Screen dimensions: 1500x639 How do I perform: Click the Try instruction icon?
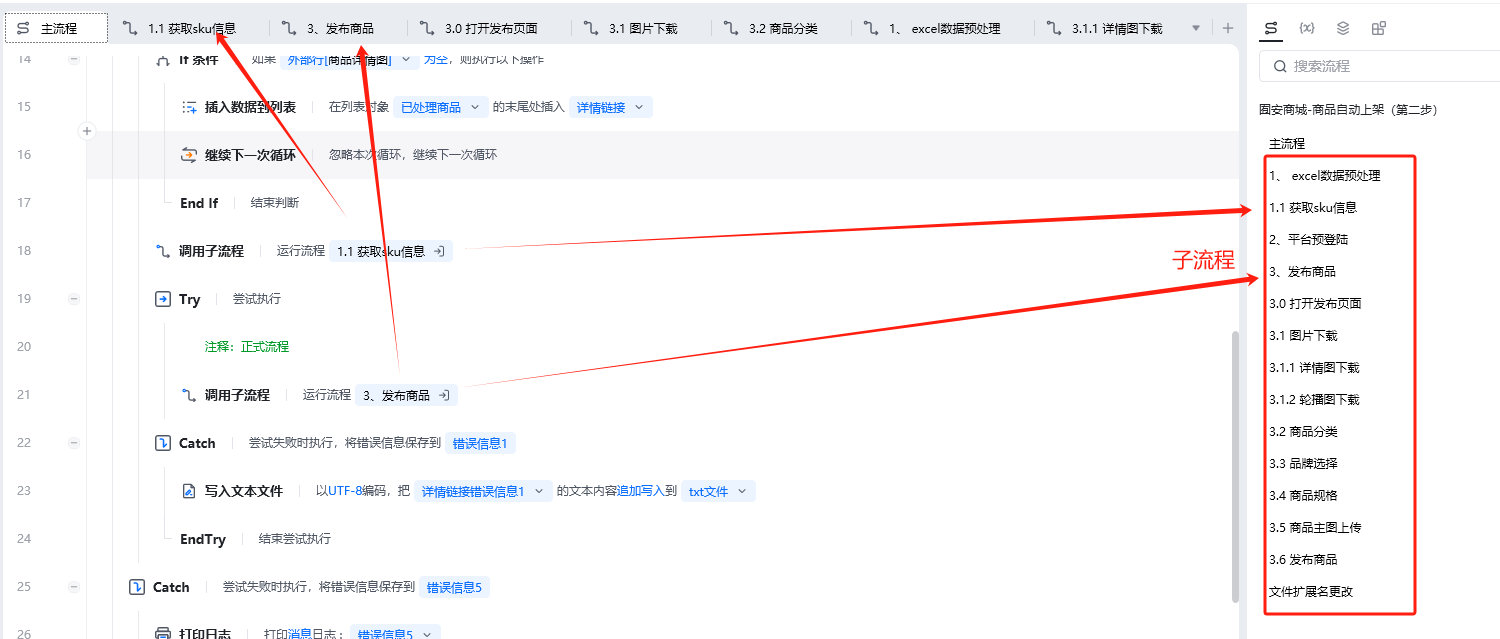click(x=163, y=299)
